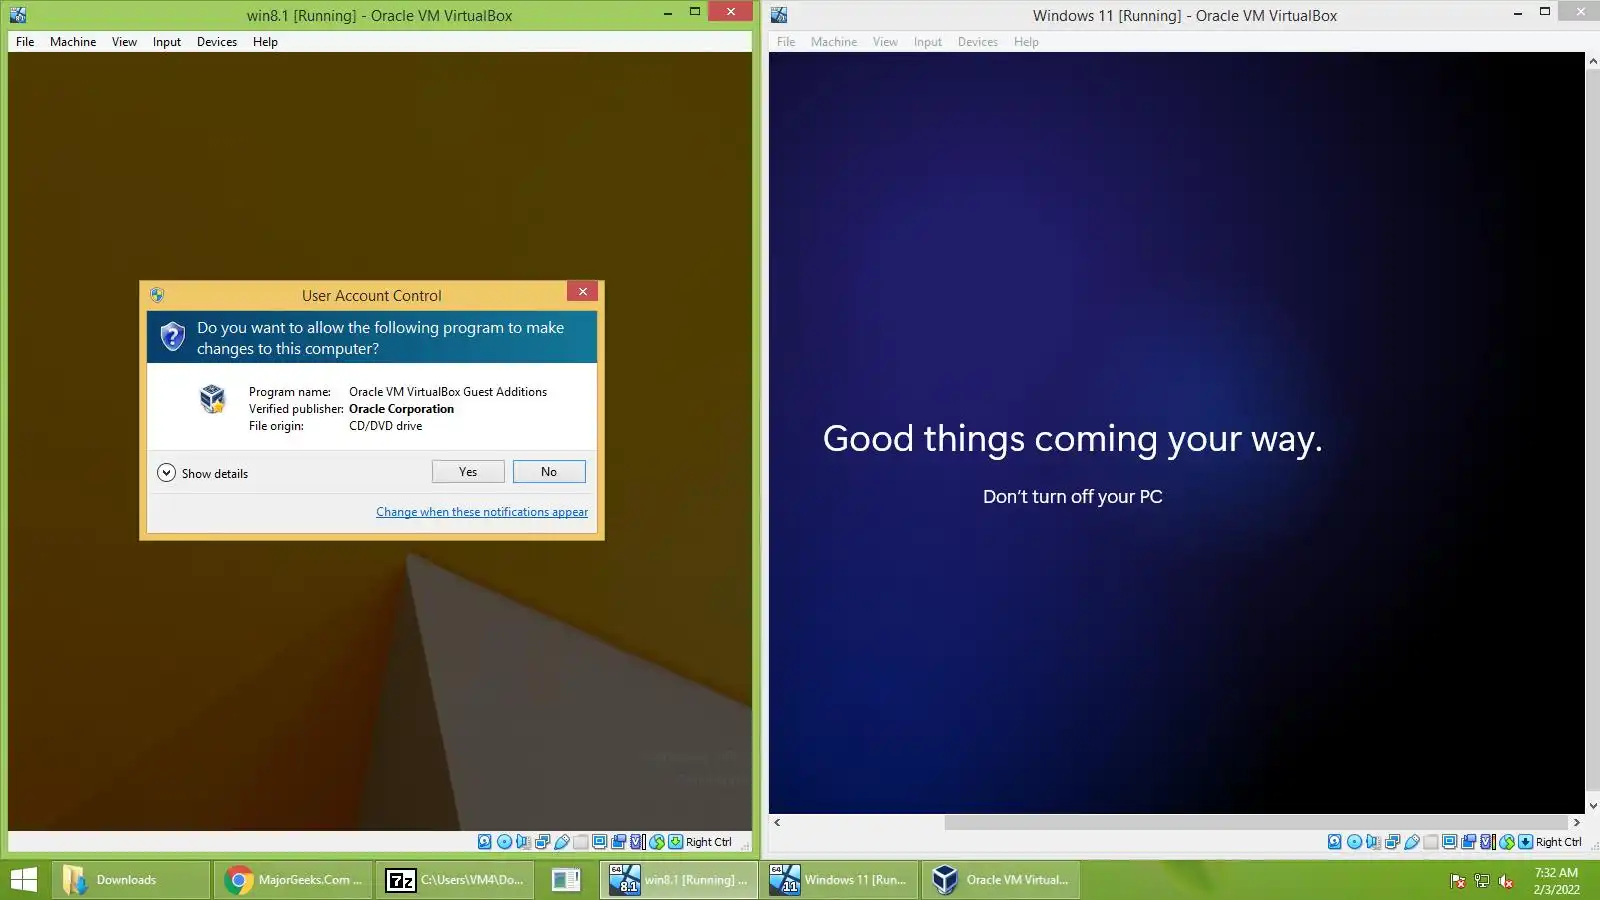Click keyboard capture indicator in Windows 11 status bar
The image size is (1600, 900).
1526,842
